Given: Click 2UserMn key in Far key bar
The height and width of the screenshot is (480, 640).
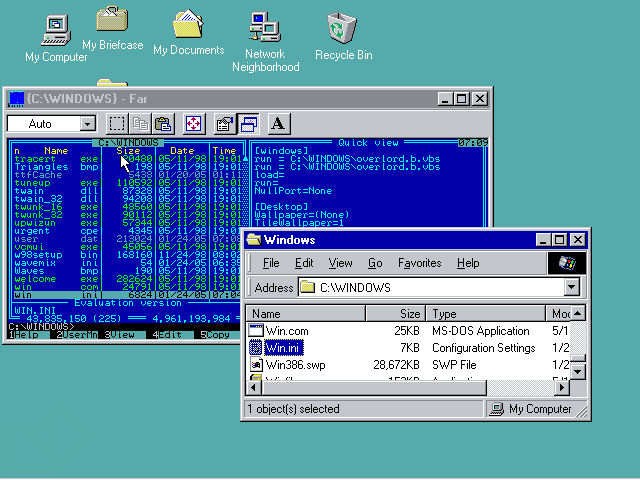Looking at the screenshot, I should tap(77, 335).
